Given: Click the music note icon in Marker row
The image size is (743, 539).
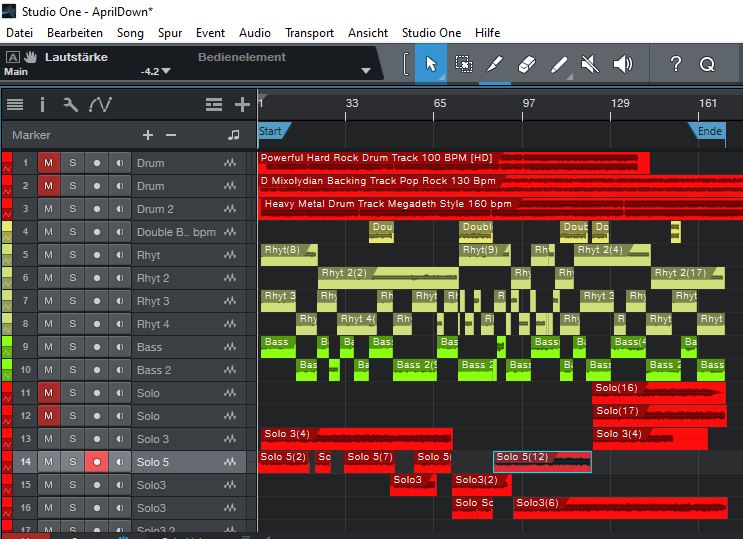Looking at the screenshot, I should tap(233, 135).
